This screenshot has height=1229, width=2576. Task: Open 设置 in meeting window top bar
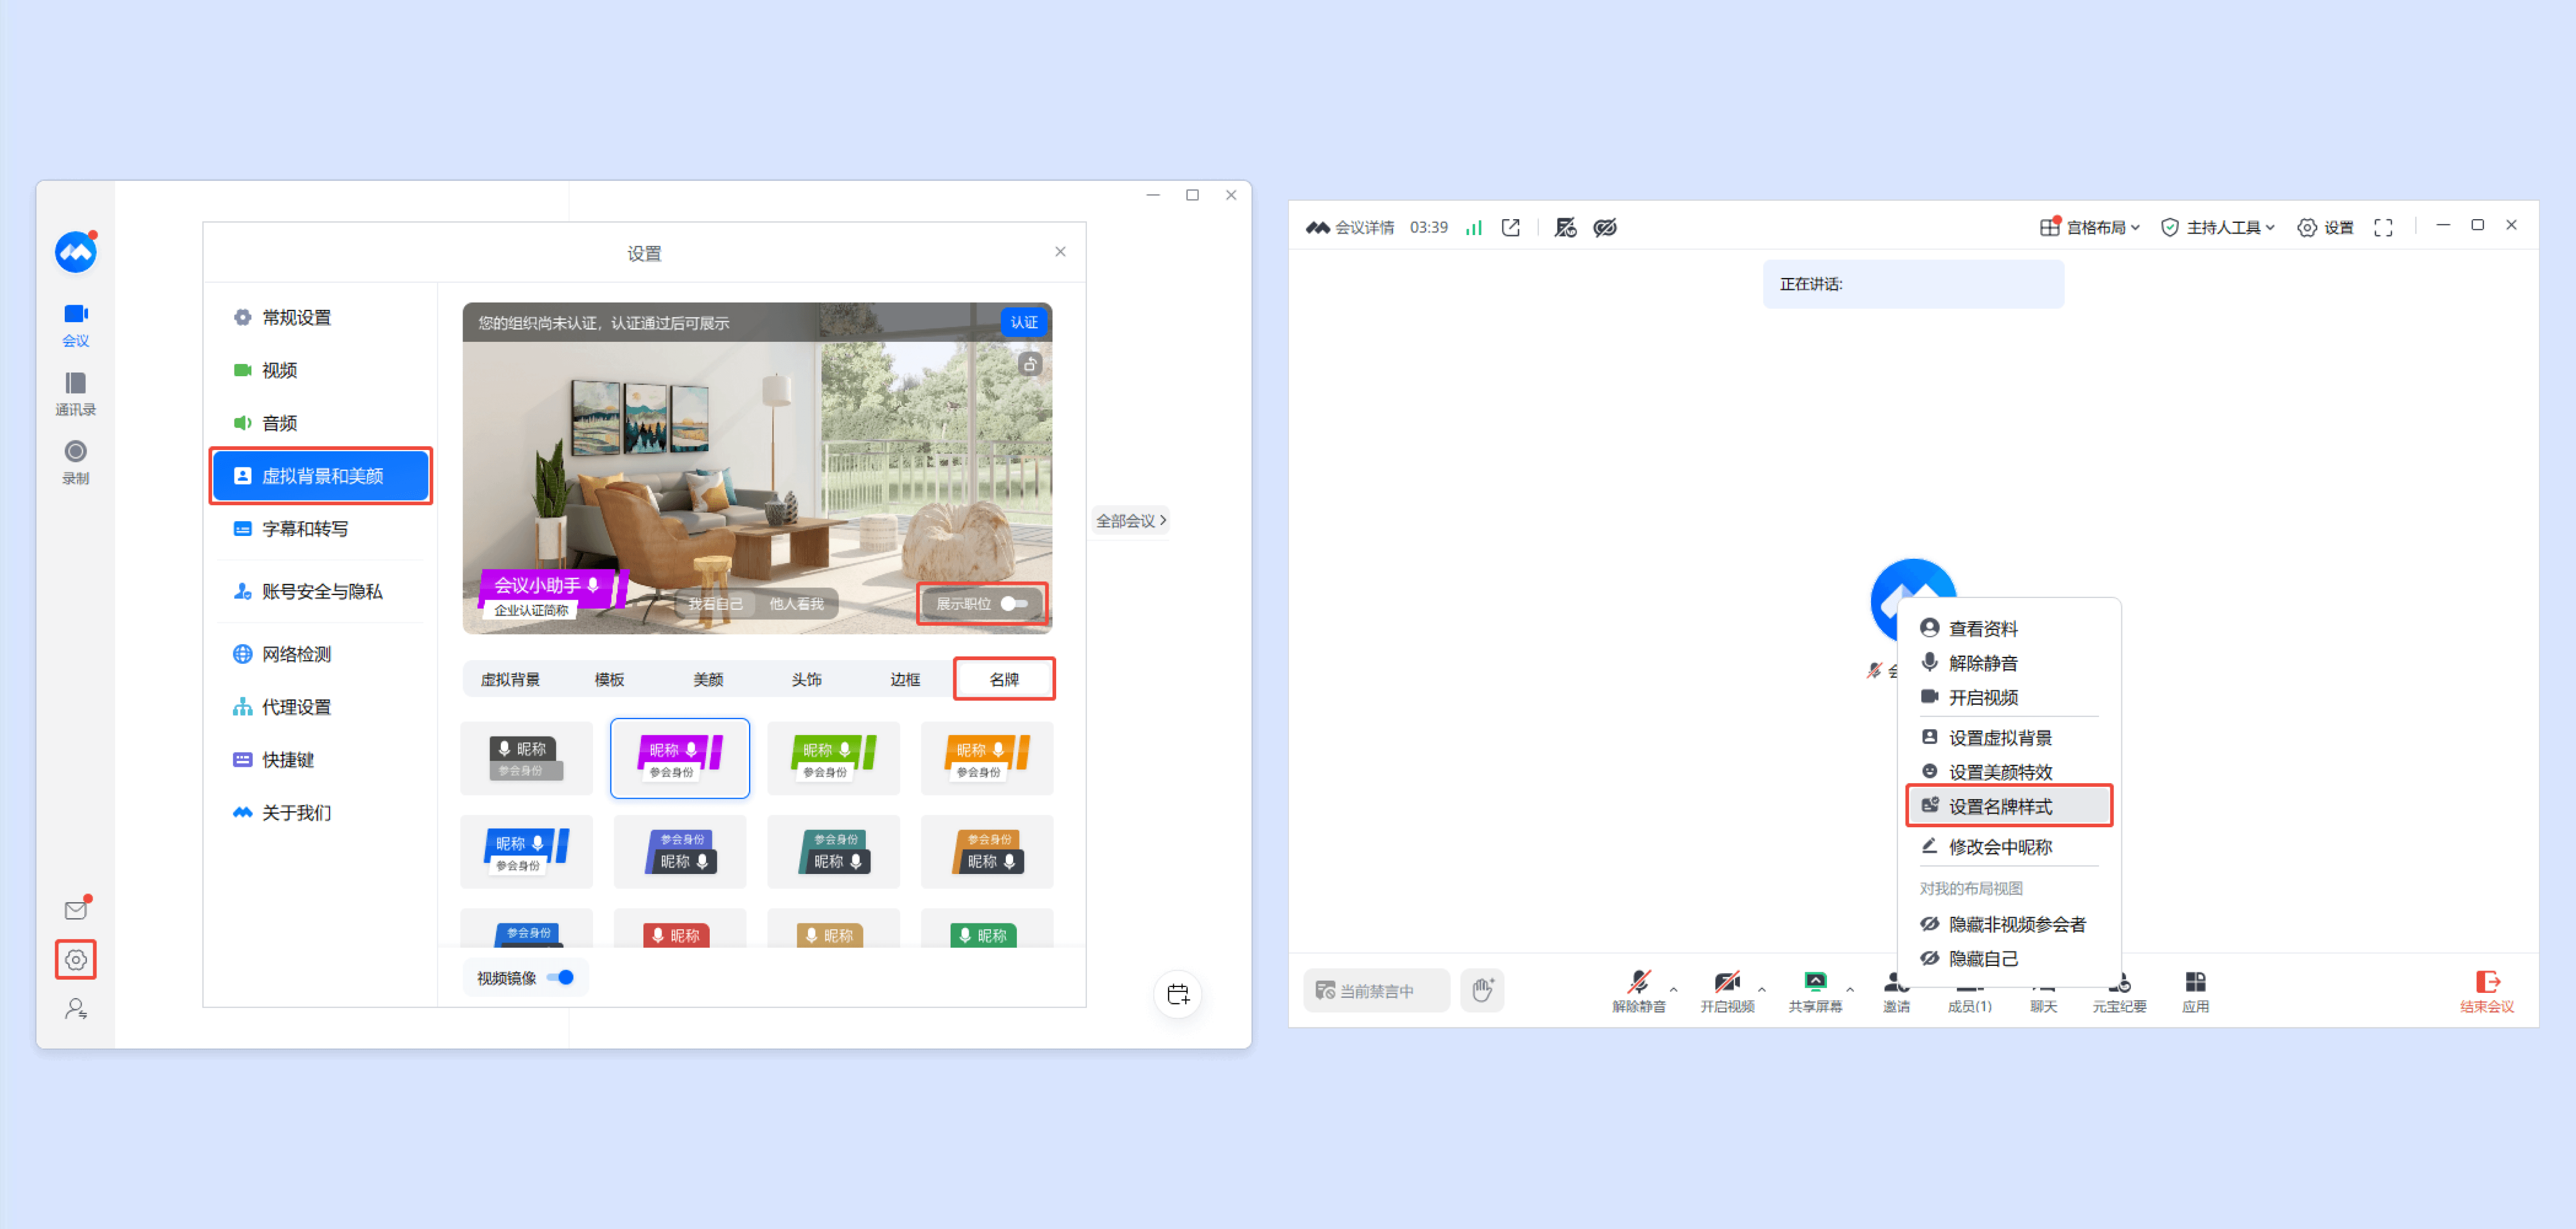pos(2325,228)
